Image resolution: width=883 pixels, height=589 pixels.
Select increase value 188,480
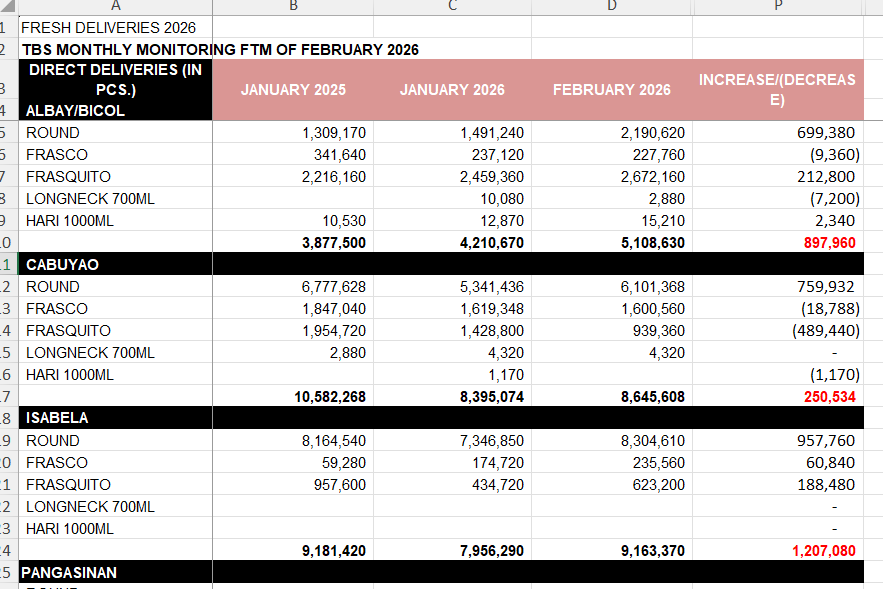point(778,484)
